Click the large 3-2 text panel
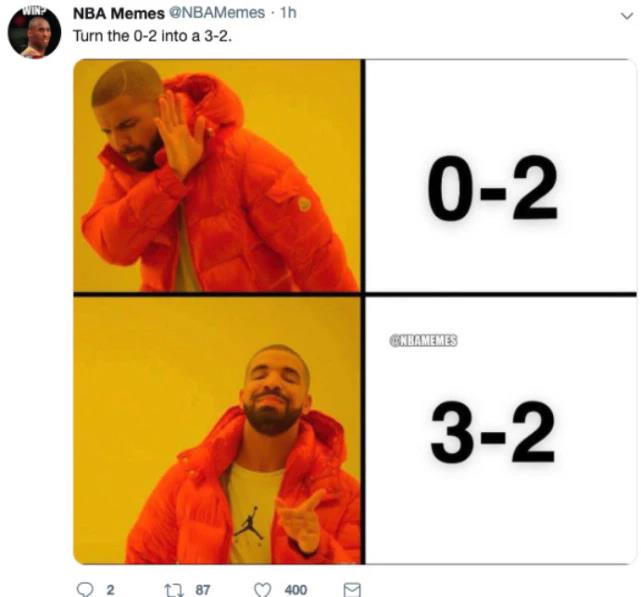 pyautogui.click(x=501, y=431)
